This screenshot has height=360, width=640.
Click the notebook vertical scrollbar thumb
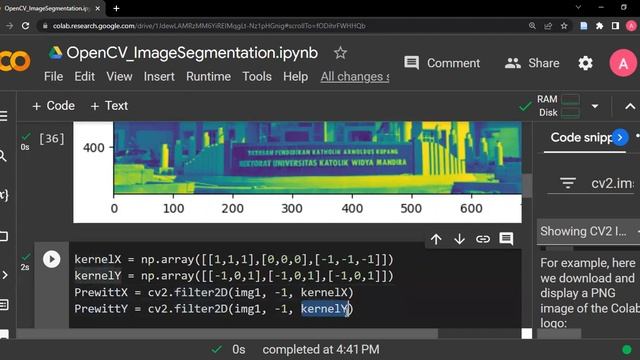pyautogui.click(x=527, y=185)
